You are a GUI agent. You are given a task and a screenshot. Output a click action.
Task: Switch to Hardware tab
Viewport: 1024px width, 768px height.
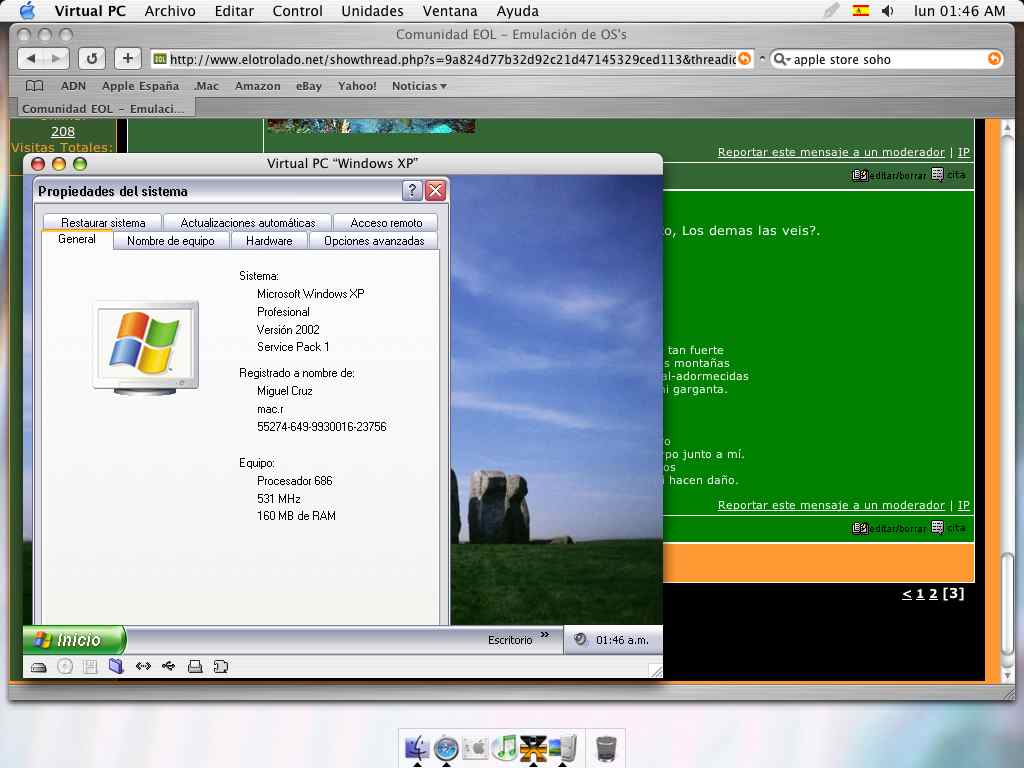click(x=269, y=241)
